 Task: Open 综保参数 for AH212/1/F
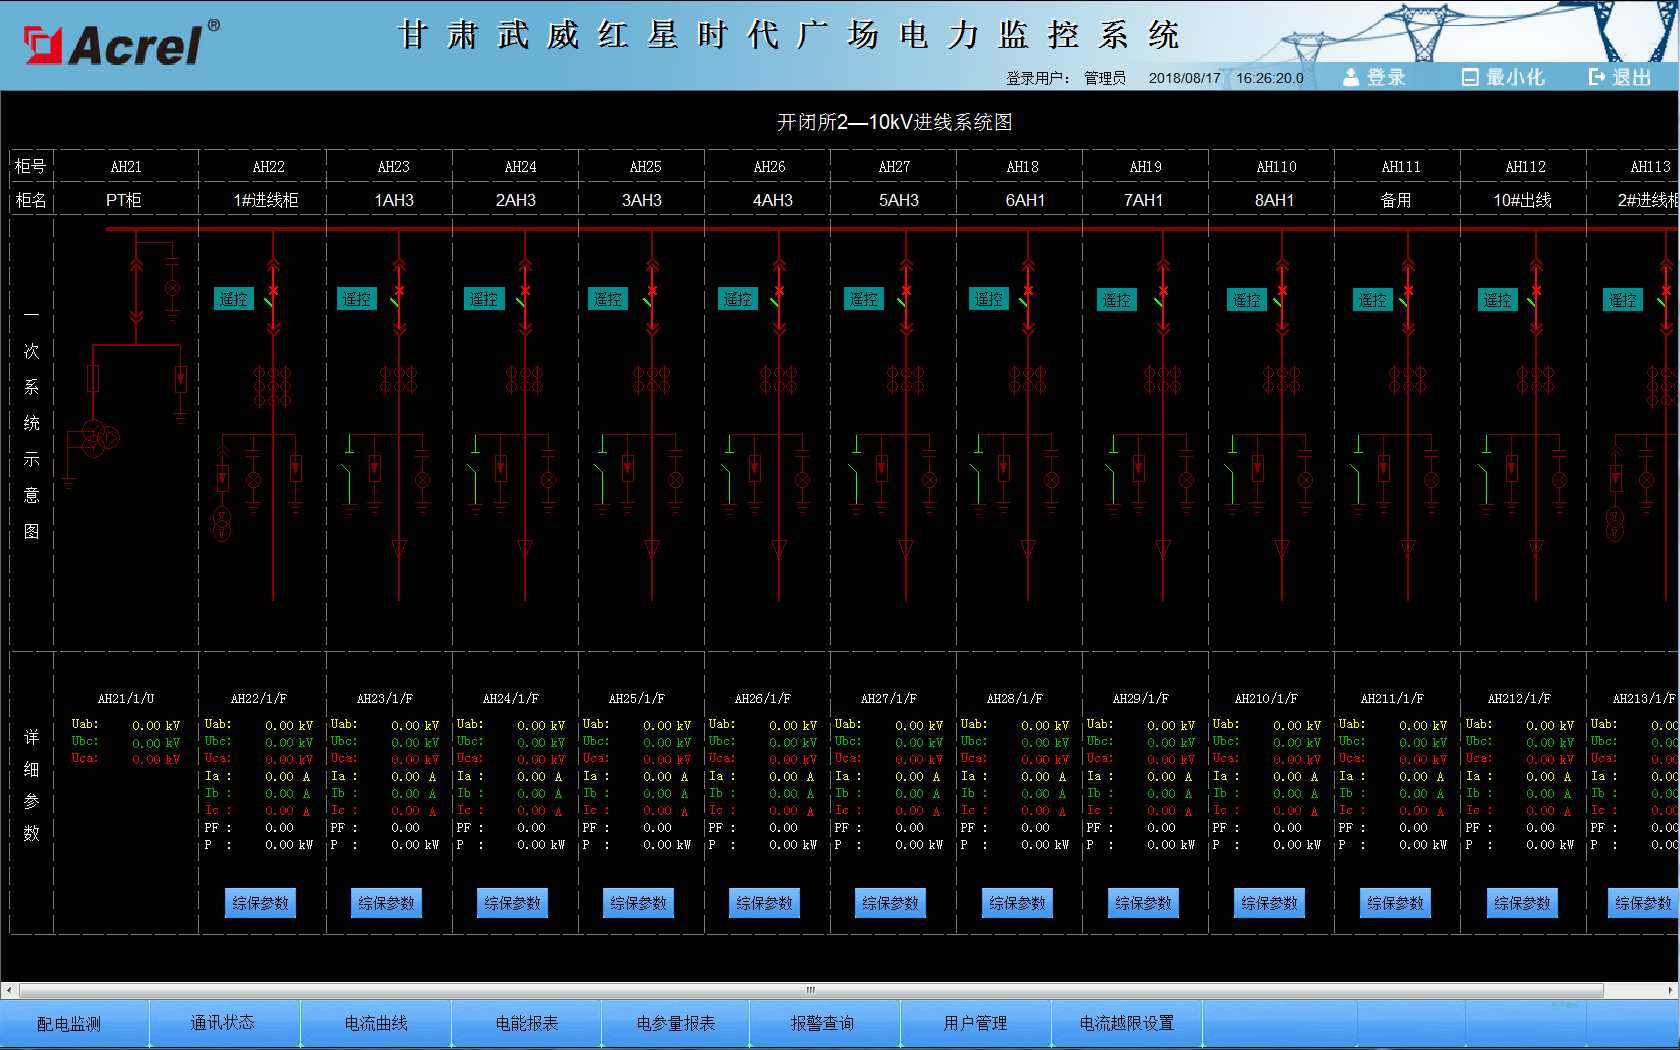[x=1523, y=903]
